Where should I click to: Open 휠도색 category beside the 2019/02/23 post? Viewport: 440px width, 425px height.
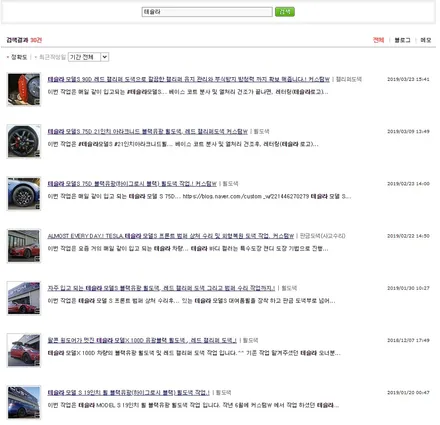[x=230, y=184]
